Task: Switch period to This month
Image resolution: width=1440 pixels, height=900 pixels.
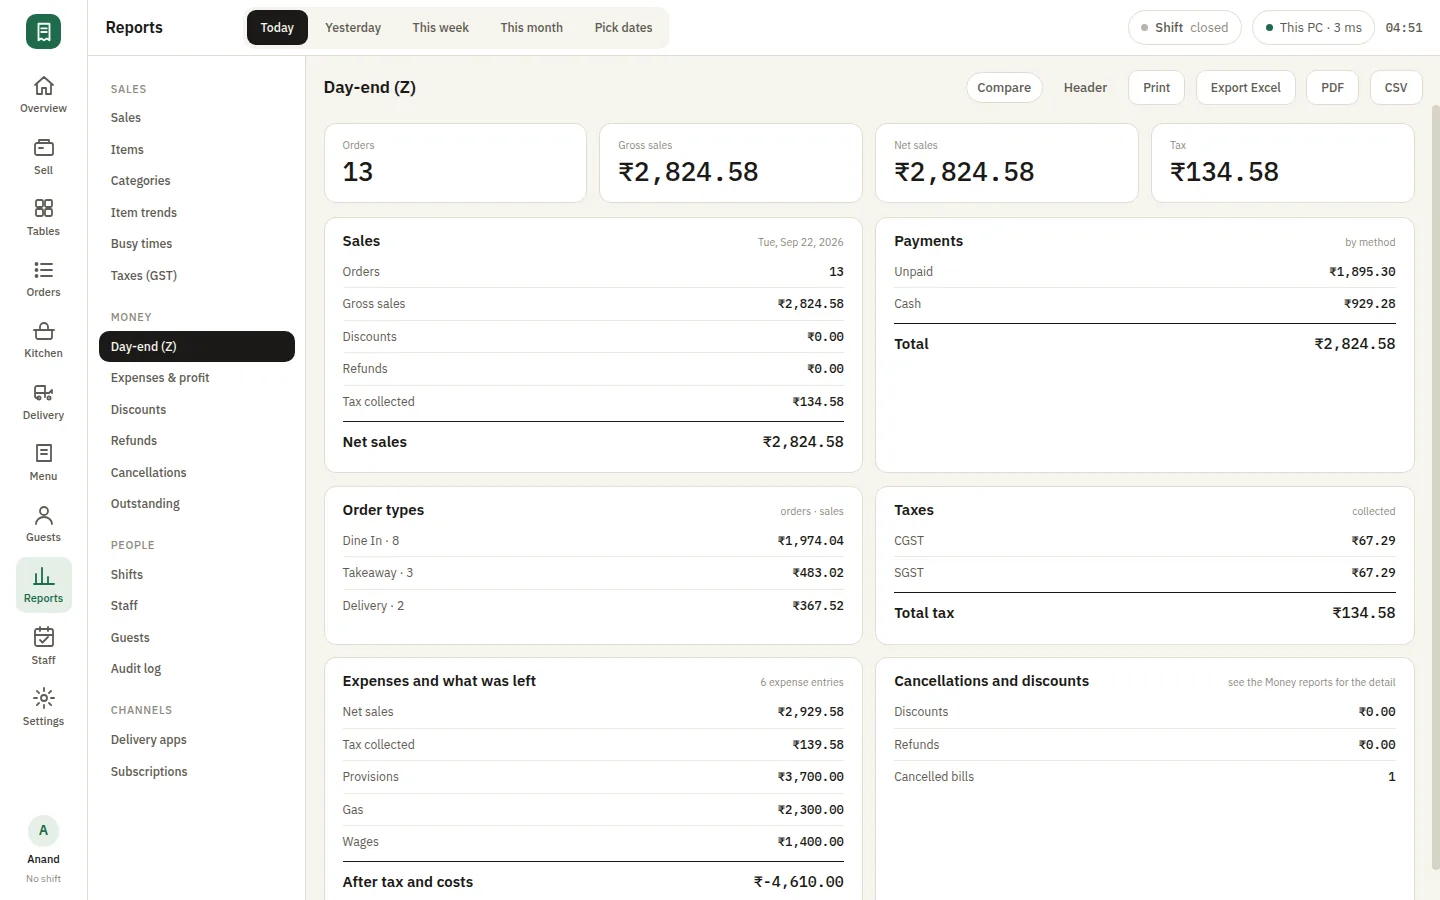Action: click(x=531, y=28)
